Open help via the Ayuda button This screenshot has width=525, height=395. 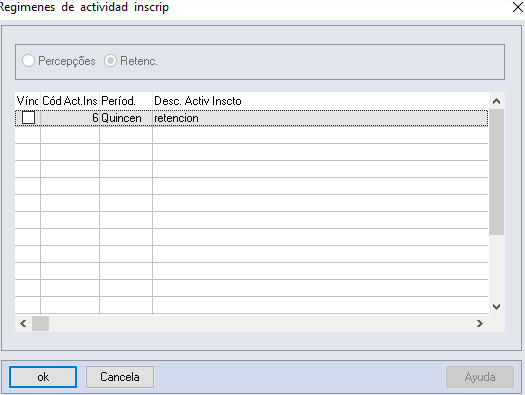(x=480, y=377)
